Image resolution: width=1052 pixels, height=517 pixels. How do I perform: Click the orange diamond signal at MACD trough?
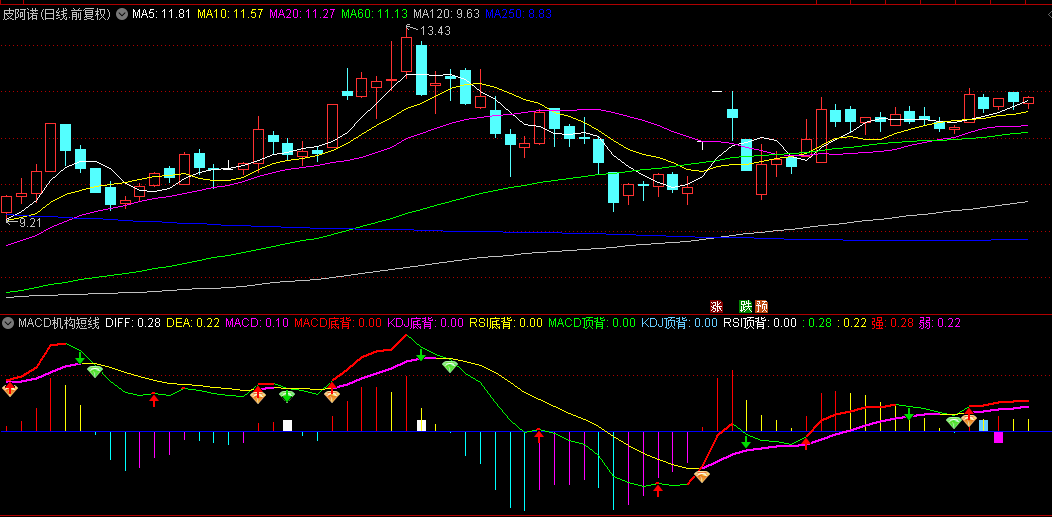click(702, 476)
